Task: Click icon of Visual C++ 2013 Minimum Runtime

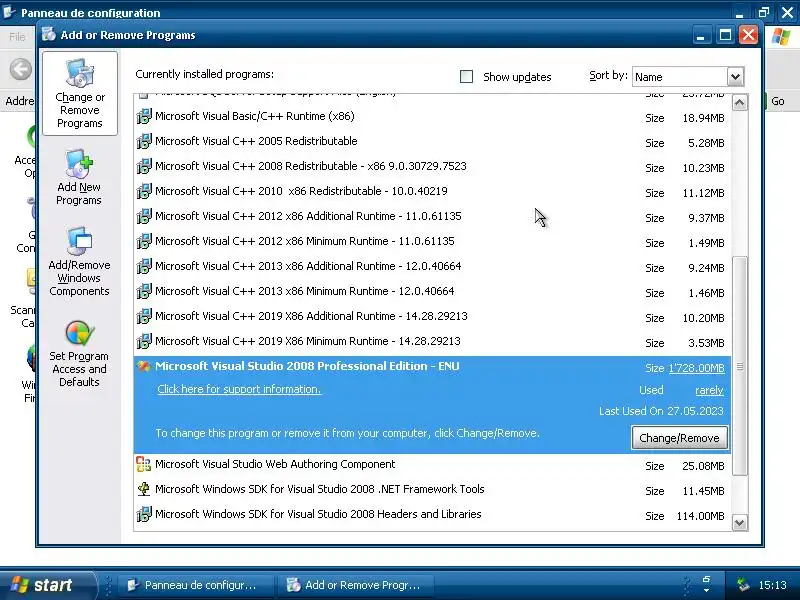Action: click(x=144, y=291)
